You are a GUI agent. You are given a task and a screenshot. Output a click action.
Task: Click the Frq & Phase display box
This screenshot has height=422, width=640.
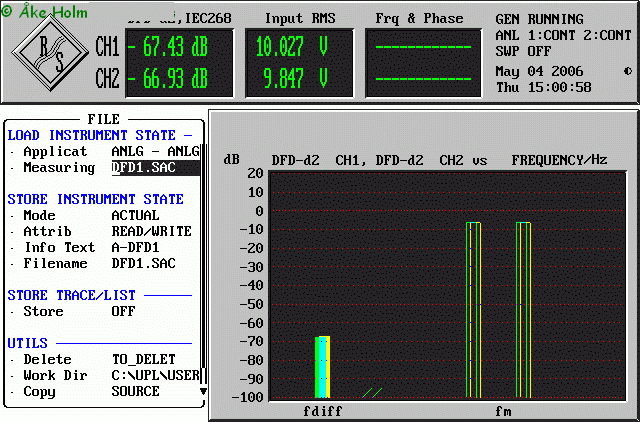(423, 63)
